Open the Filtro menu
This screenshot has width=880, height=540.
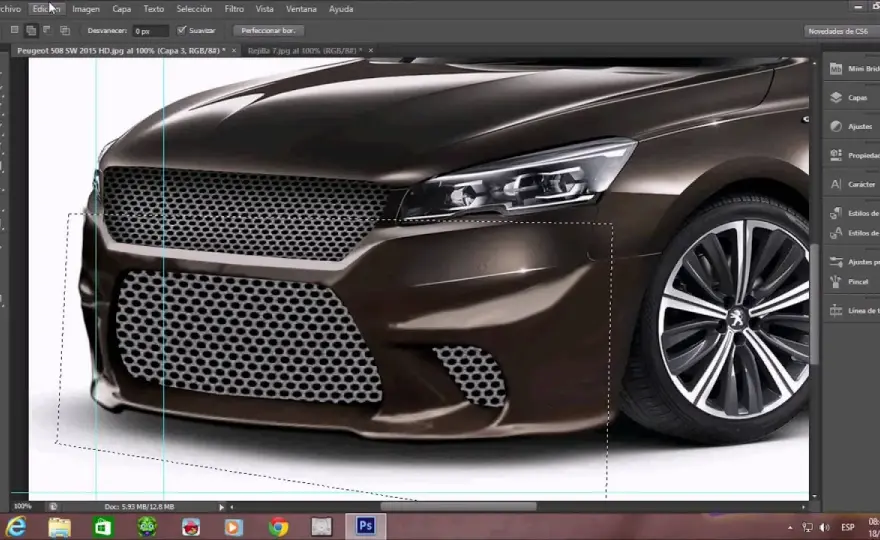tap(234, 9)
